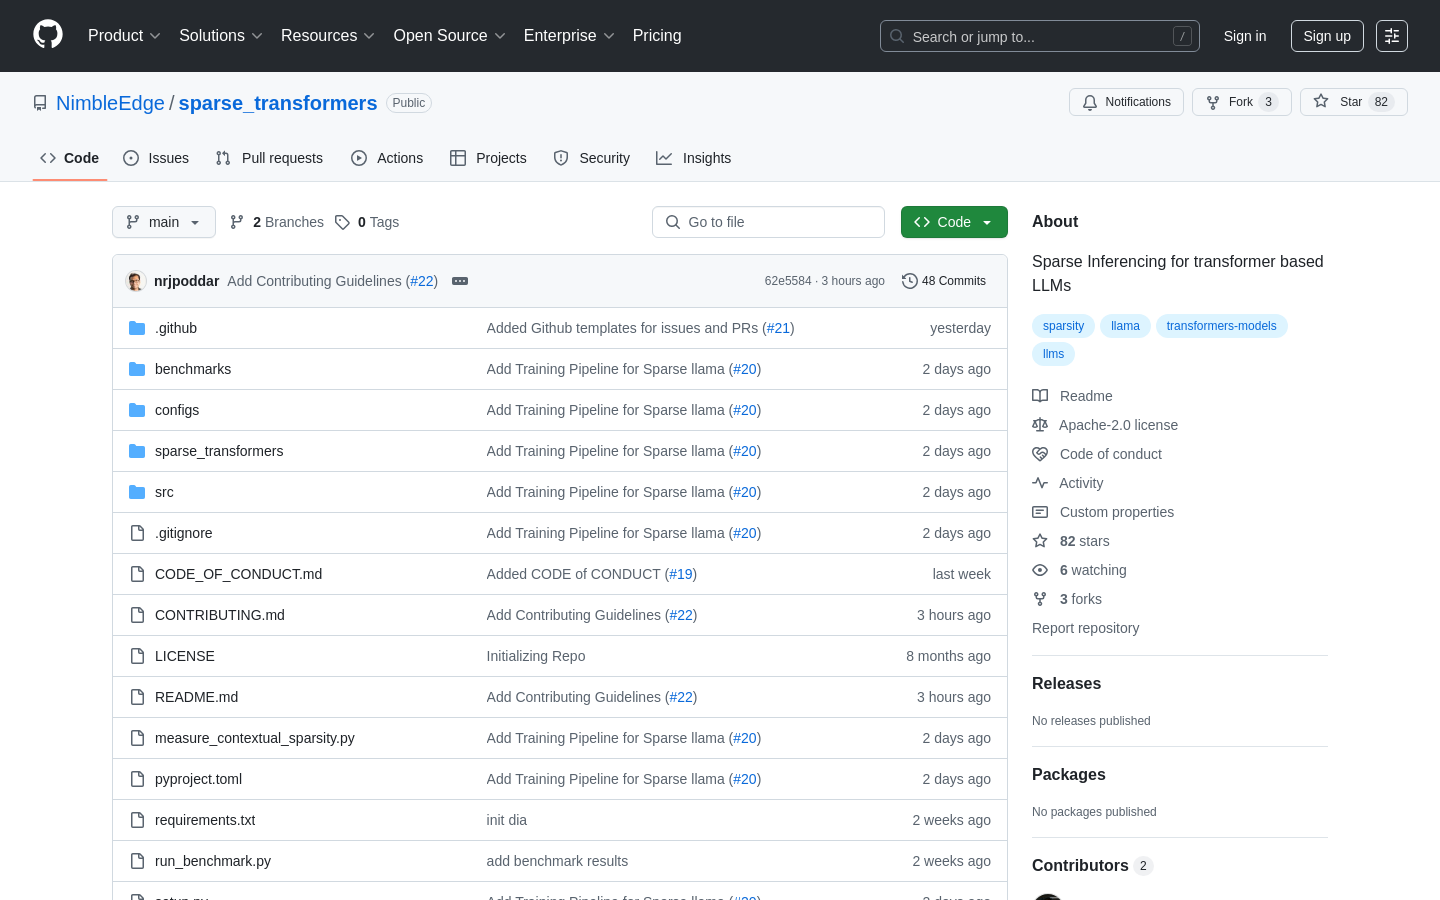Select the Code tab
This screenshot has width=1440, height=900.
pos(70,158)
